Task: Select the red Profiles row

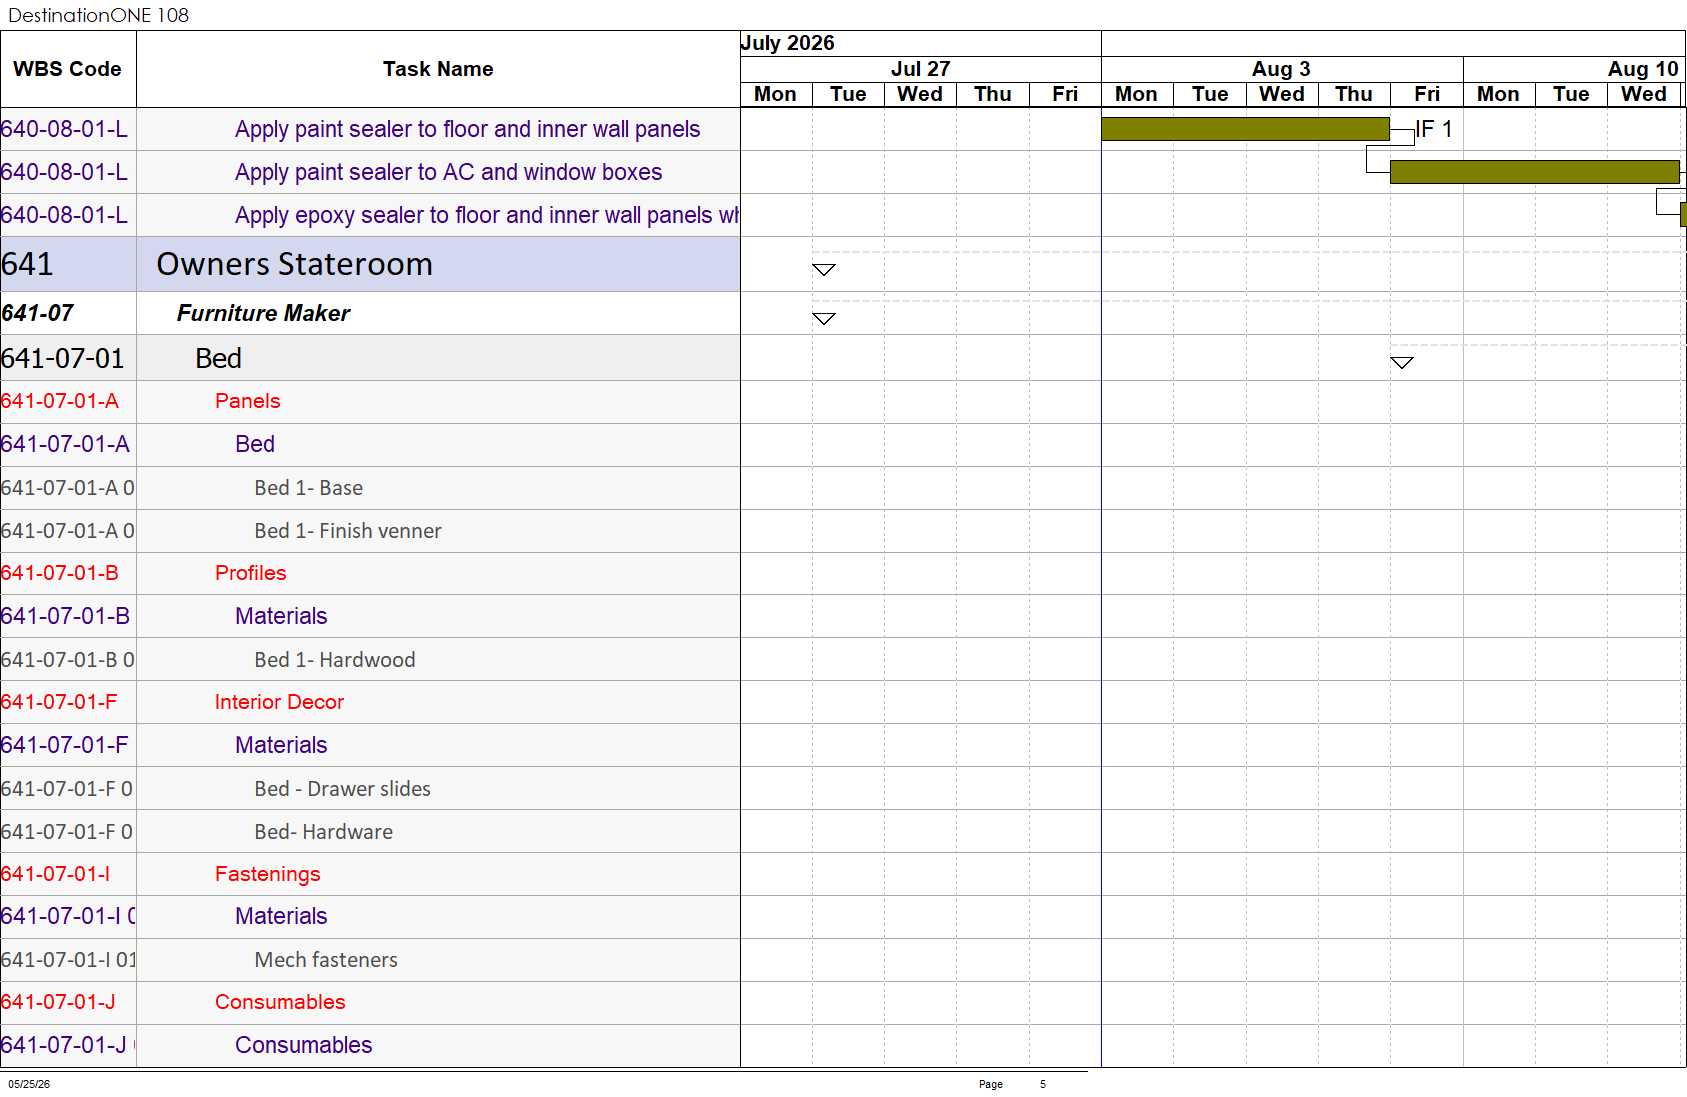Action: coord(370,573)
